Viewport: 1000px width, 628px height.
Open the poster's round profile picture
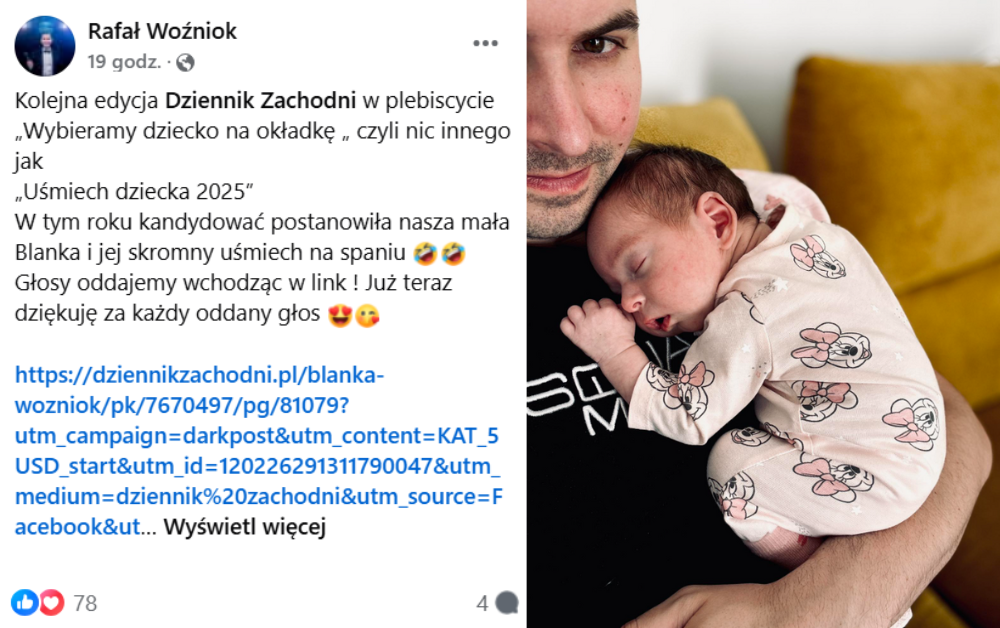click(45, 47)
